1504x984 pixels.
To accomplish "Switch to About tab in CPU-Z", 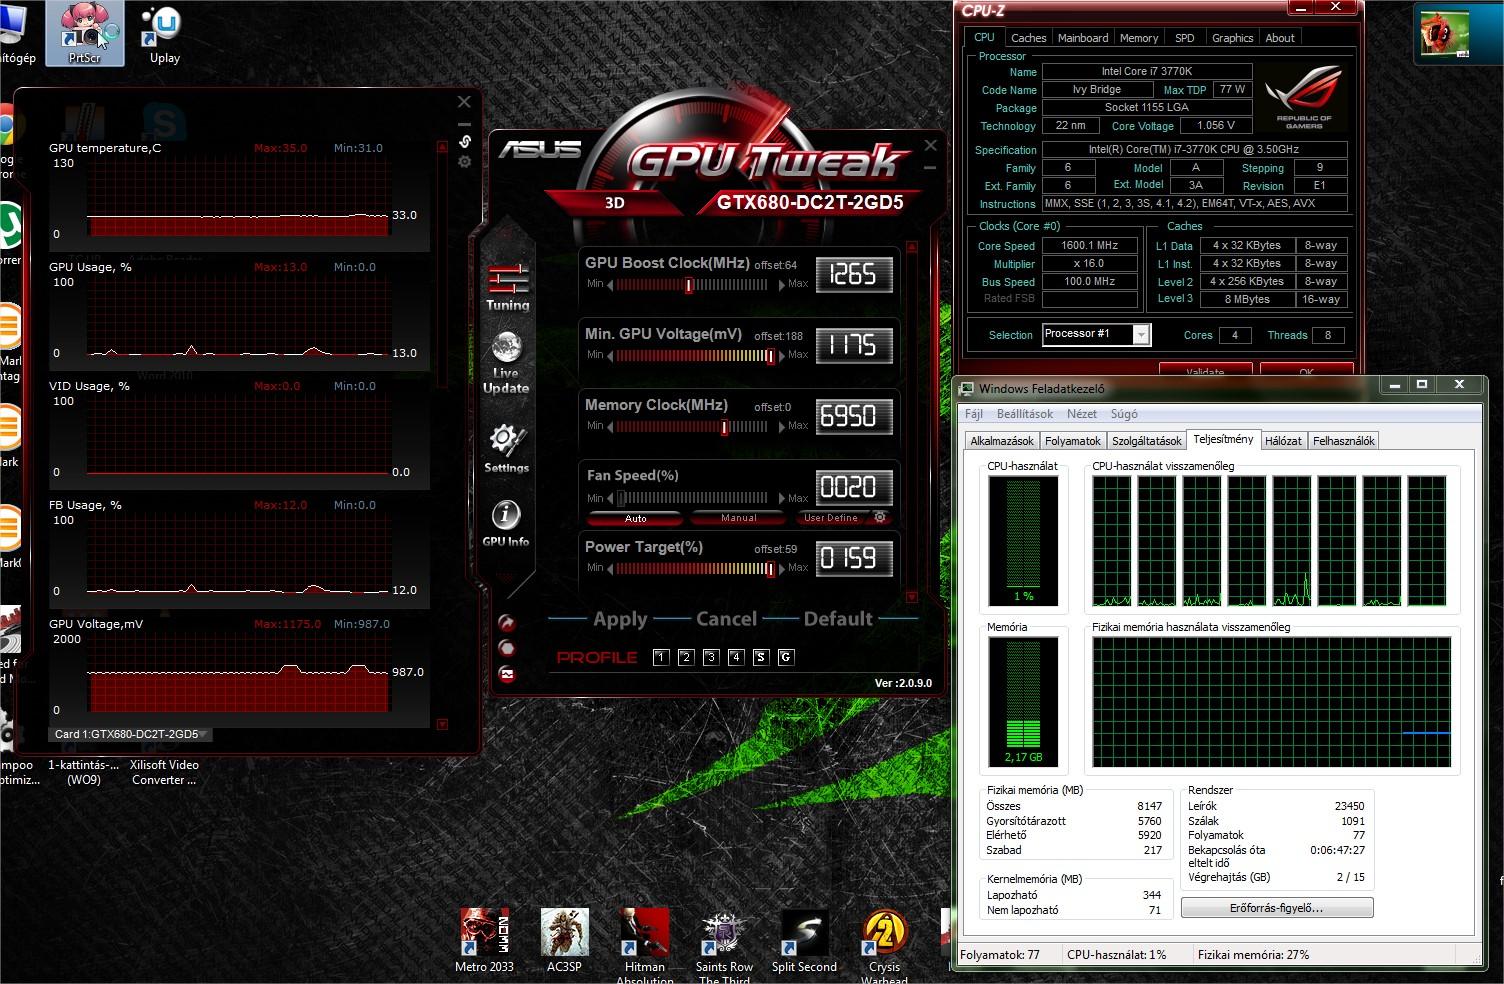I will (1280, 38).
